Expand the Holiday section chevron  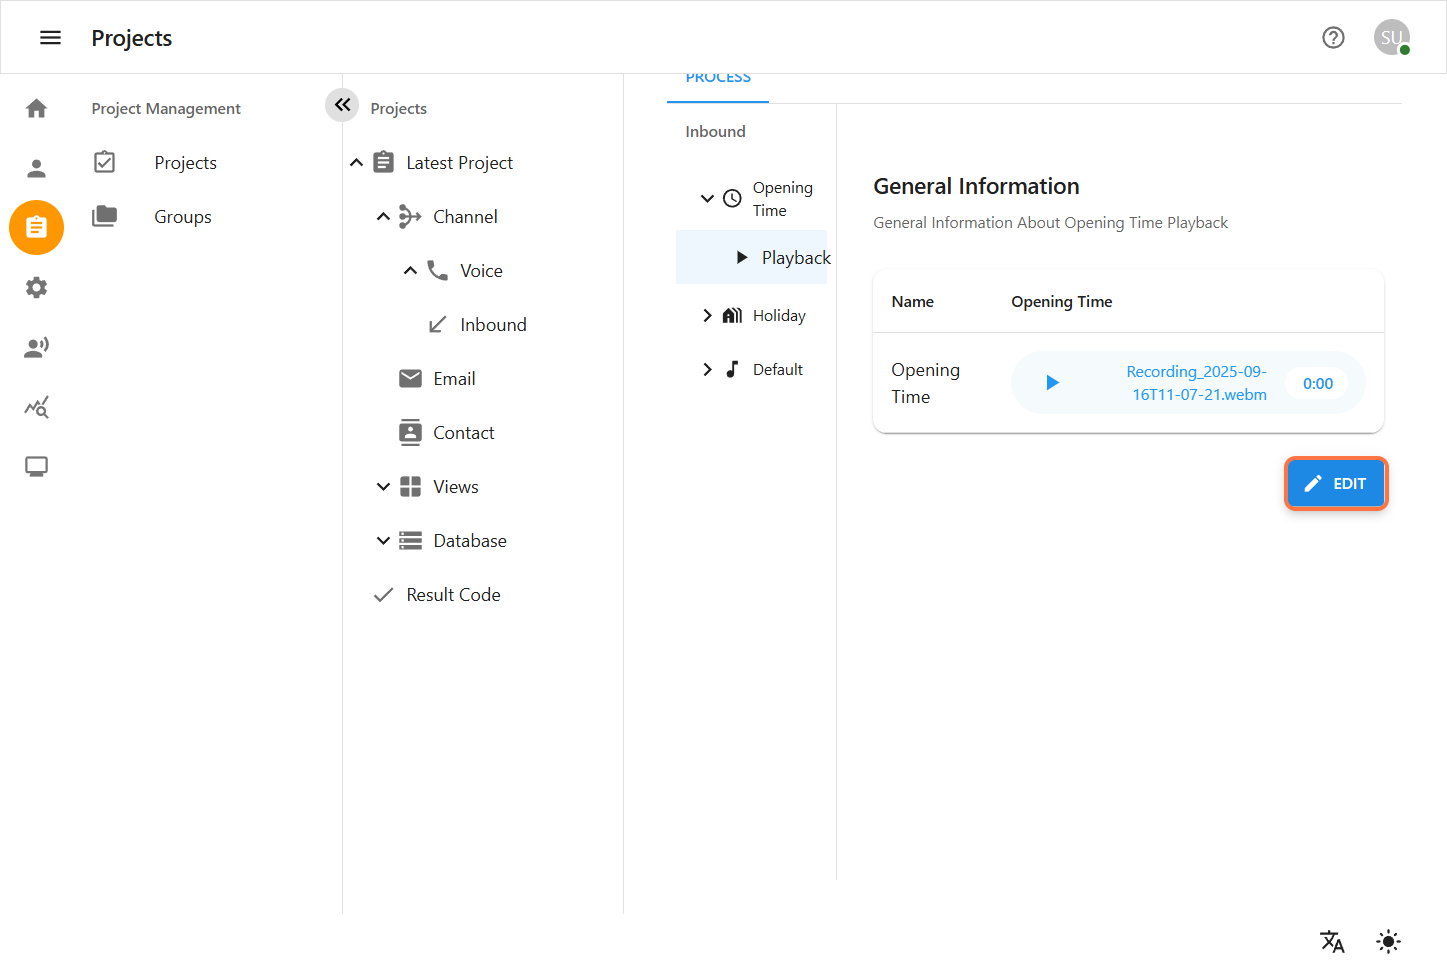tap(707, 316)
